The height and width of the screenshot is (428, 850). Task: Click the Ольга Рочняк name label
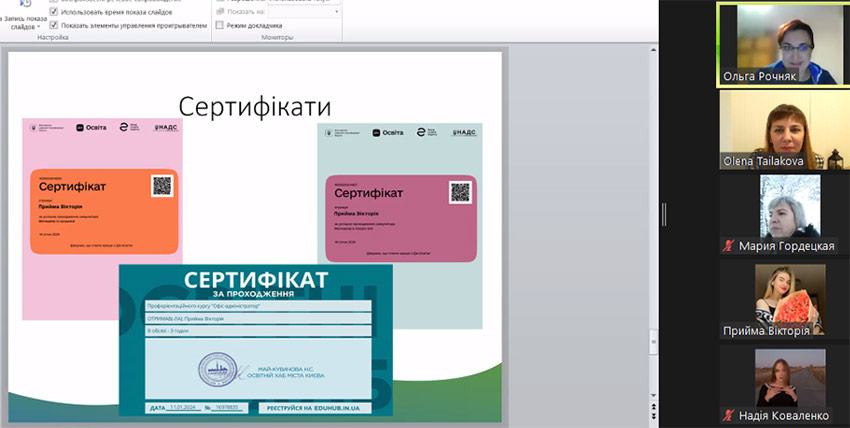(x=759, y=76)
